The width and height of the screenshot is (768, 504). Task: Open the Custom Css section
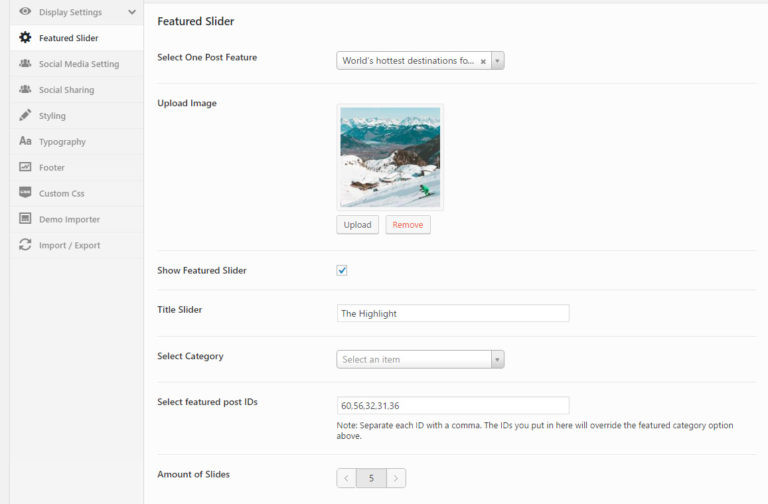(76, 193)
